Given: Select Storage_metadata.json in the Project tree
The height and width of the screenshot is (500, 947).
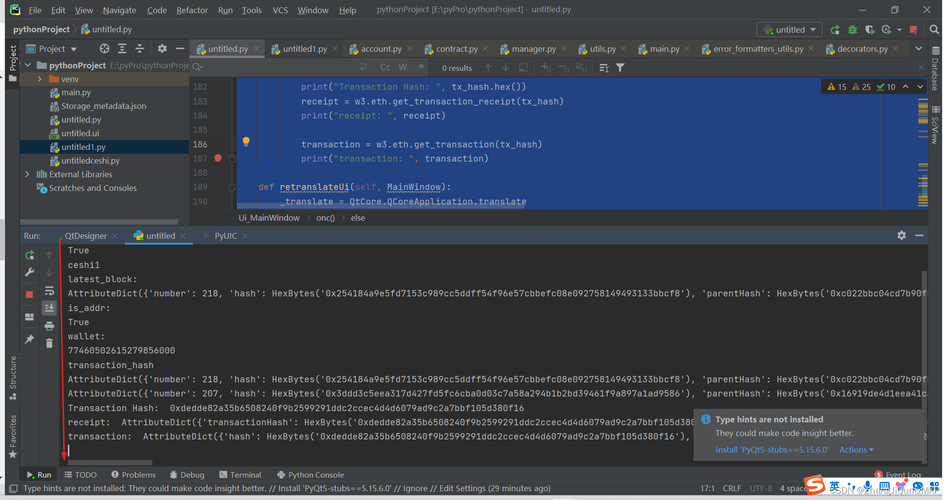Looking at the screenshot, I should (x=103, y=106).
